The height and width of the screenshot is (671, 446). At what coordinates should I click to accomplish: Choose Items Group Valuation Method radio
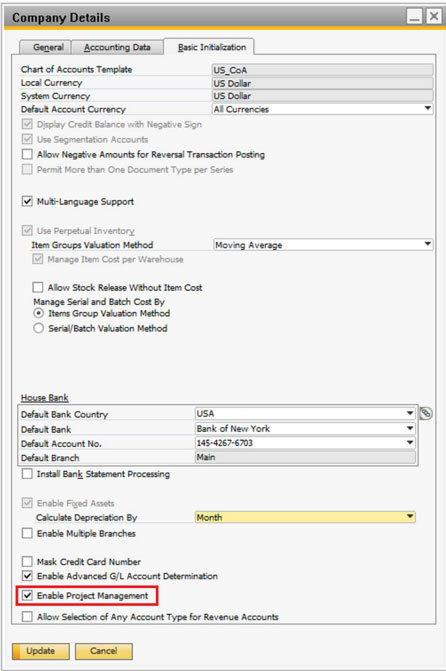click(x=39, y=313)
